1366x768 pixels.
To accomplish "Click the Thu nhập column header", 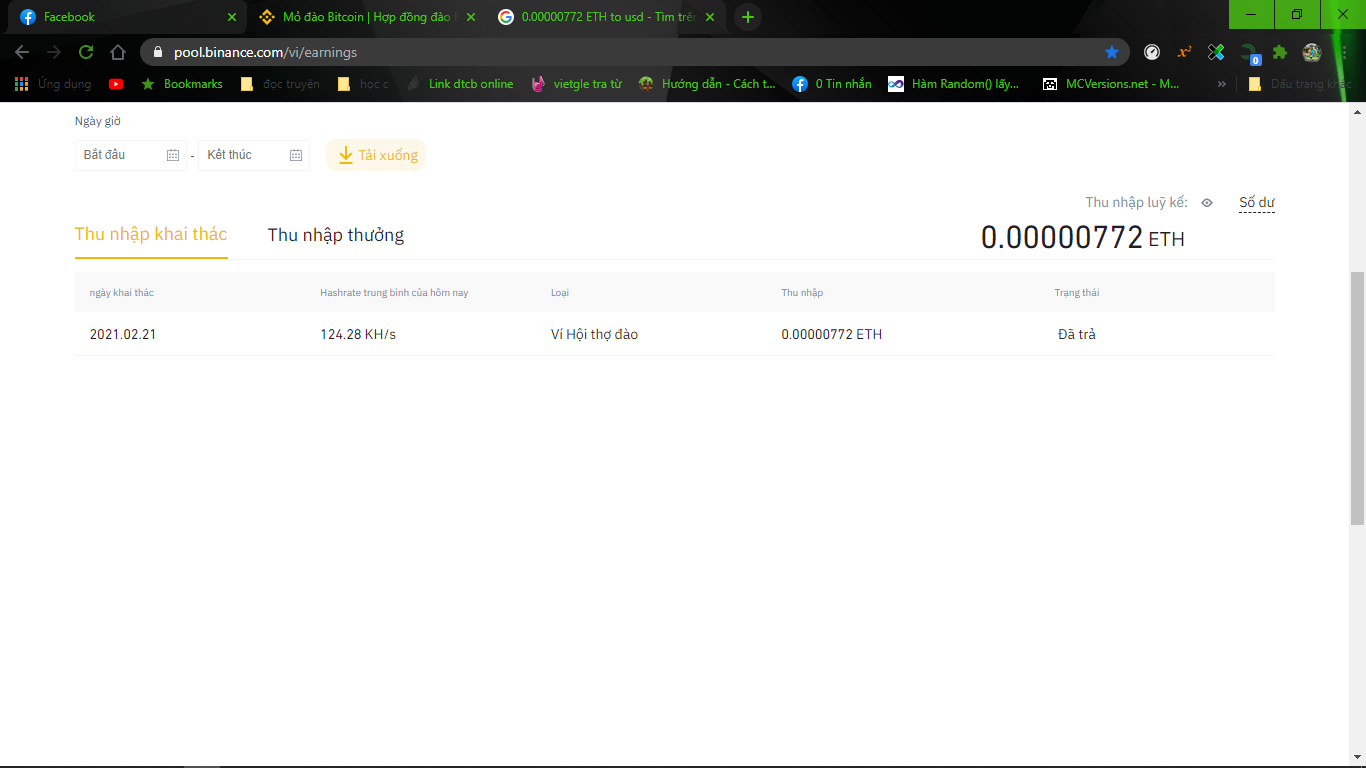I will [x=802, y=292].
